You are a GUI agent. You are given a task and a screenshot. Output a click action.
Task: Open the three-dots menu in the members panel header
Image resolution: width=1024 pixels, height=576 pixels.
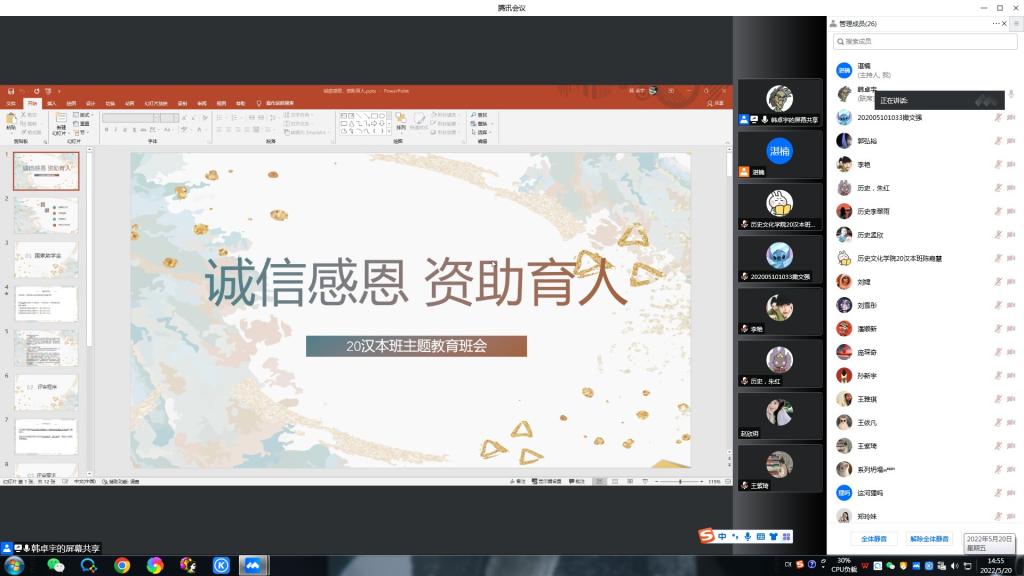click(995, 23)
